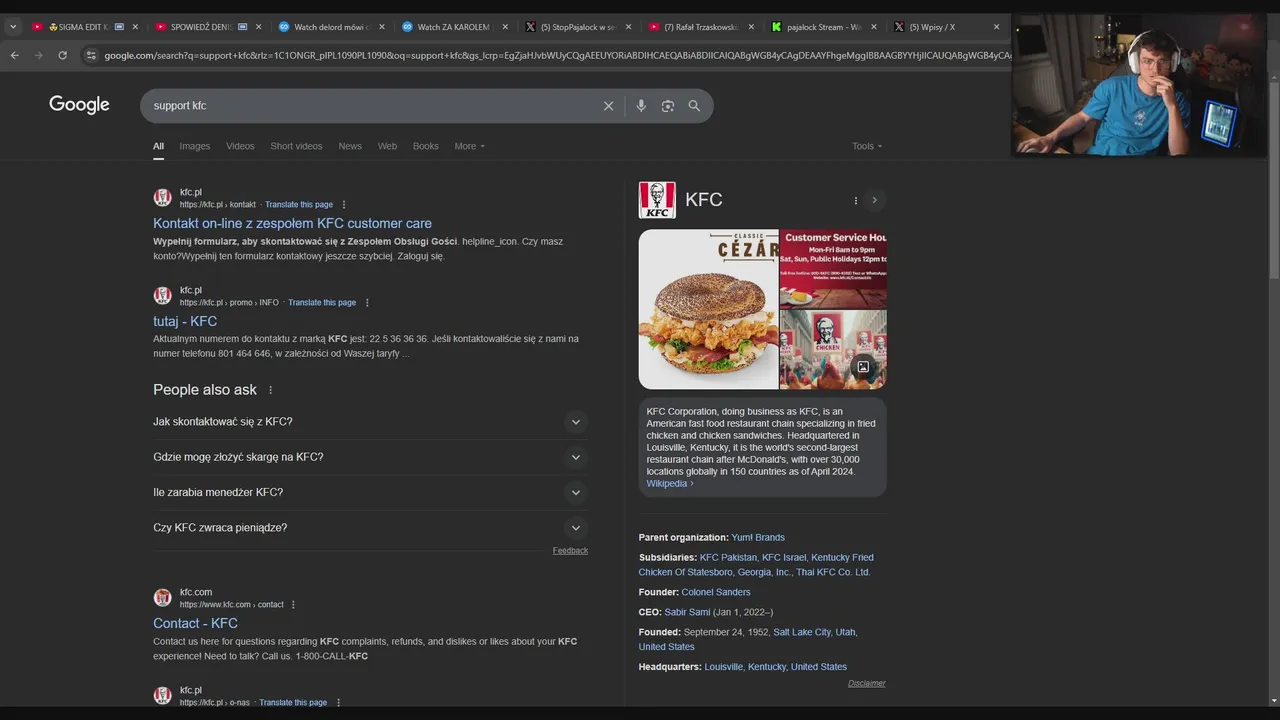Click the KFC logo in the knowledge panel
Screen dimensions: 1280x720
click(657, 200)
